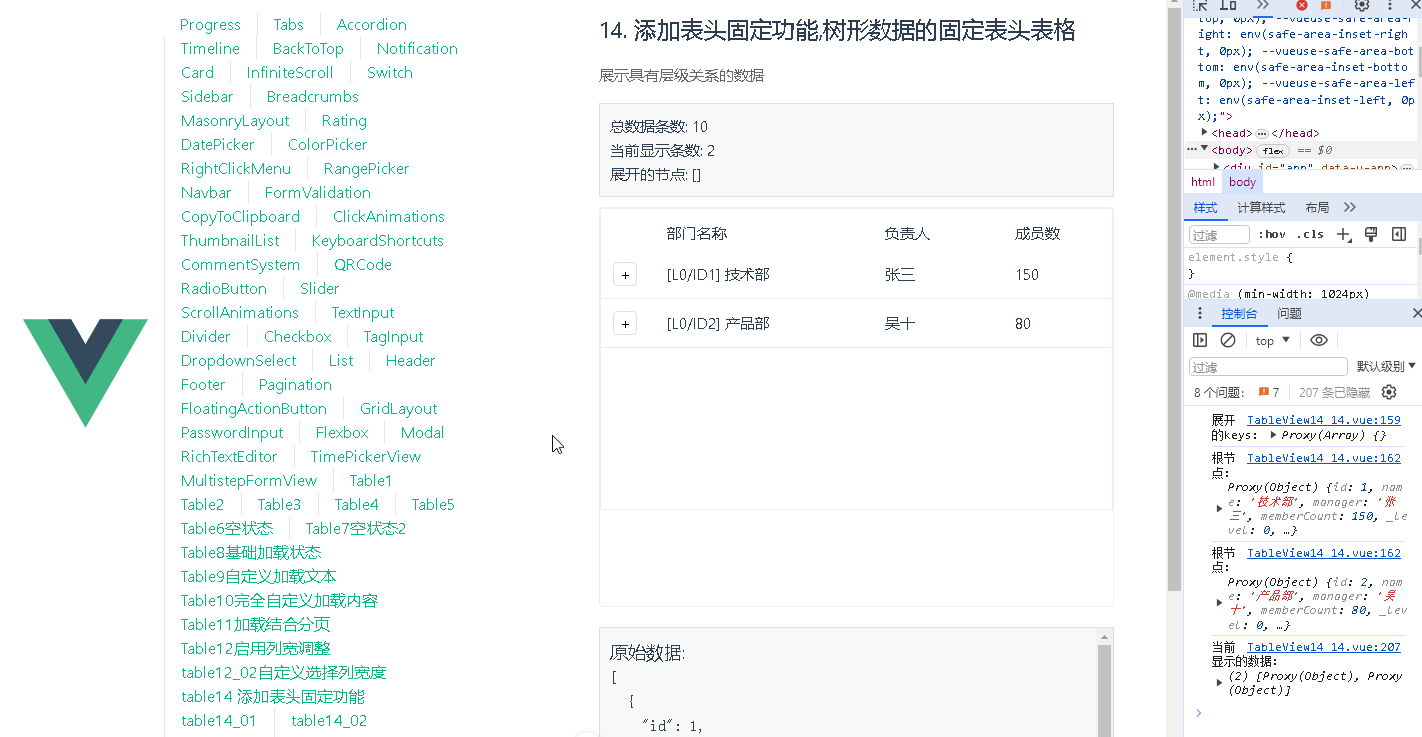Clear the console with the circle-slash icon
The image size is (1422, 737).
[x=1229, y=340]
